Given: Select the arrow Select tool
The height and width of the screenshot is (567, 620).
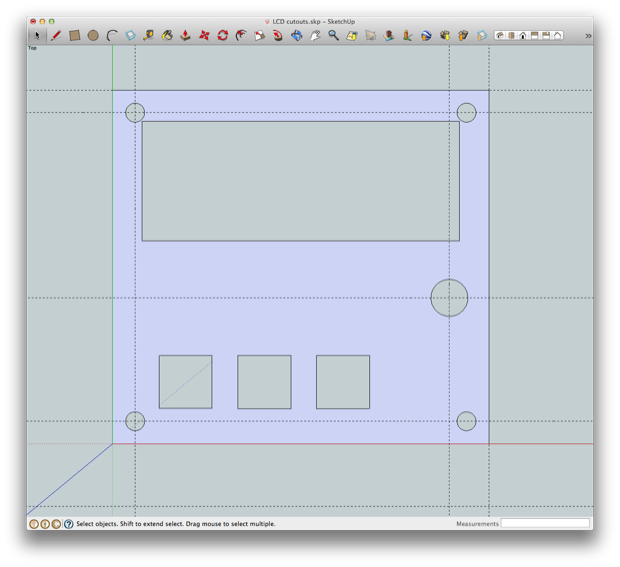Looking at the screenshot, I should 37,36.
